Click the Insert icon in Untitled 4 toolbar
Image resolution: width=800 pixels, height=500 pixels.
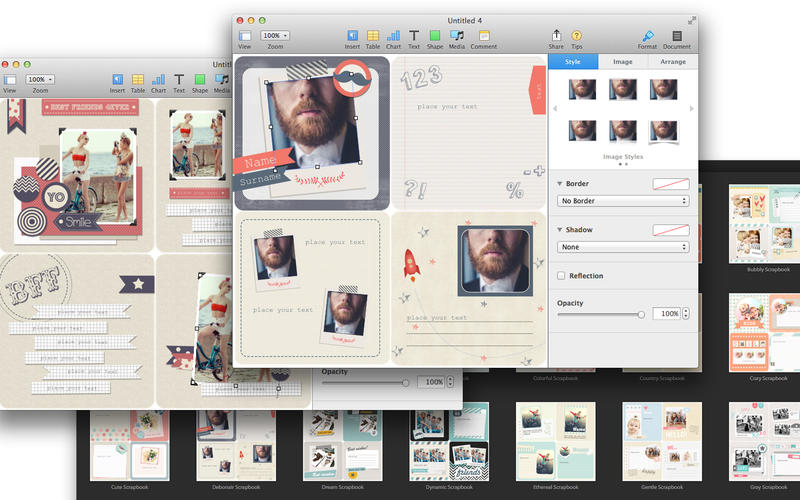[353, 35]
